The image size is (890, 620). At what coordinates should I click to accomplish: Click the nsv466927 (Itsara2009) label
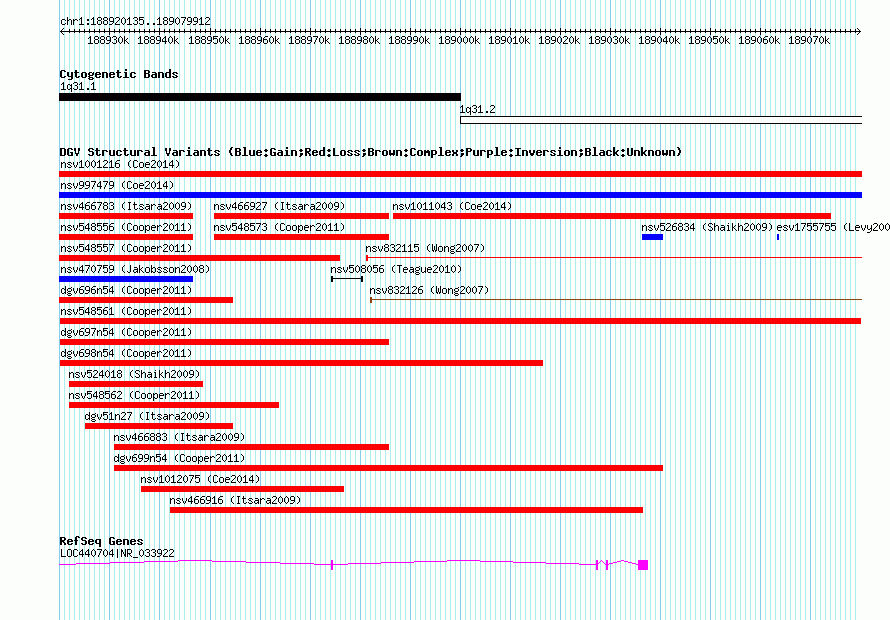[x=279, y=206]
